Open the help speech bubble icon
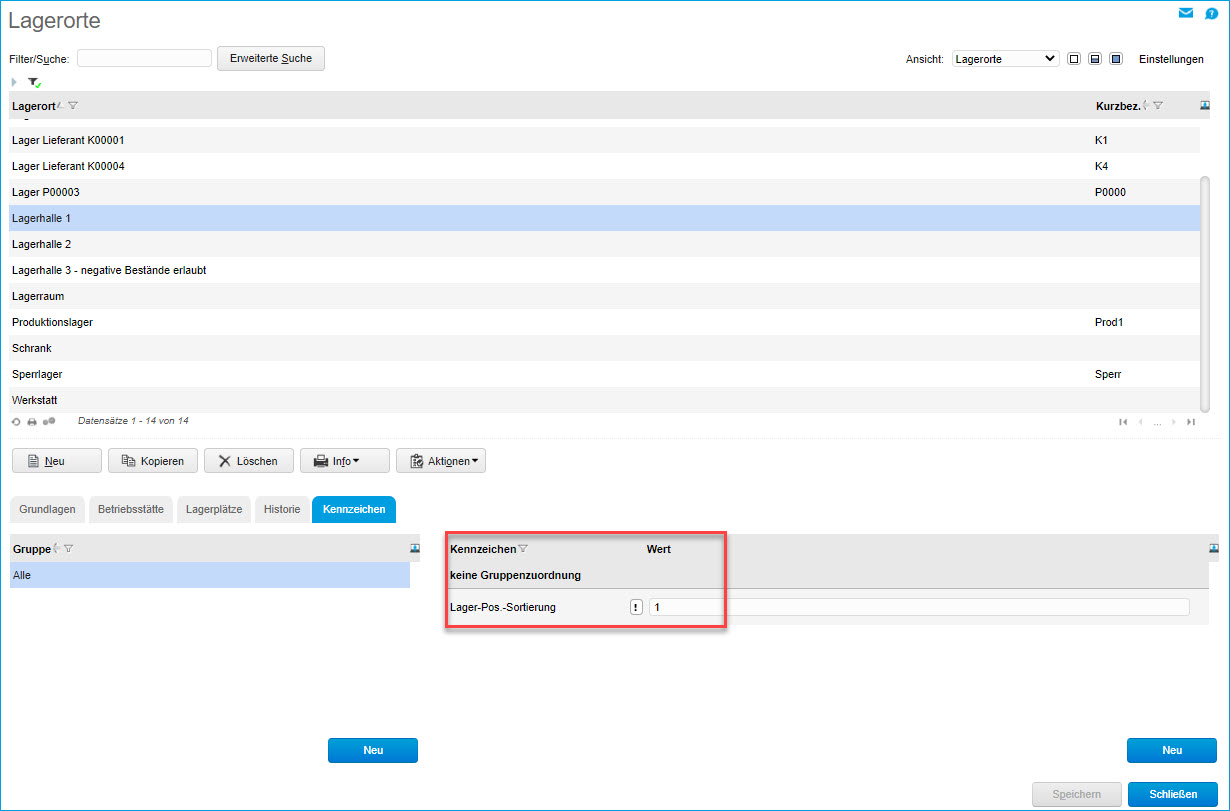Viewport: 1230px width, 811px height. (1212, 13)
